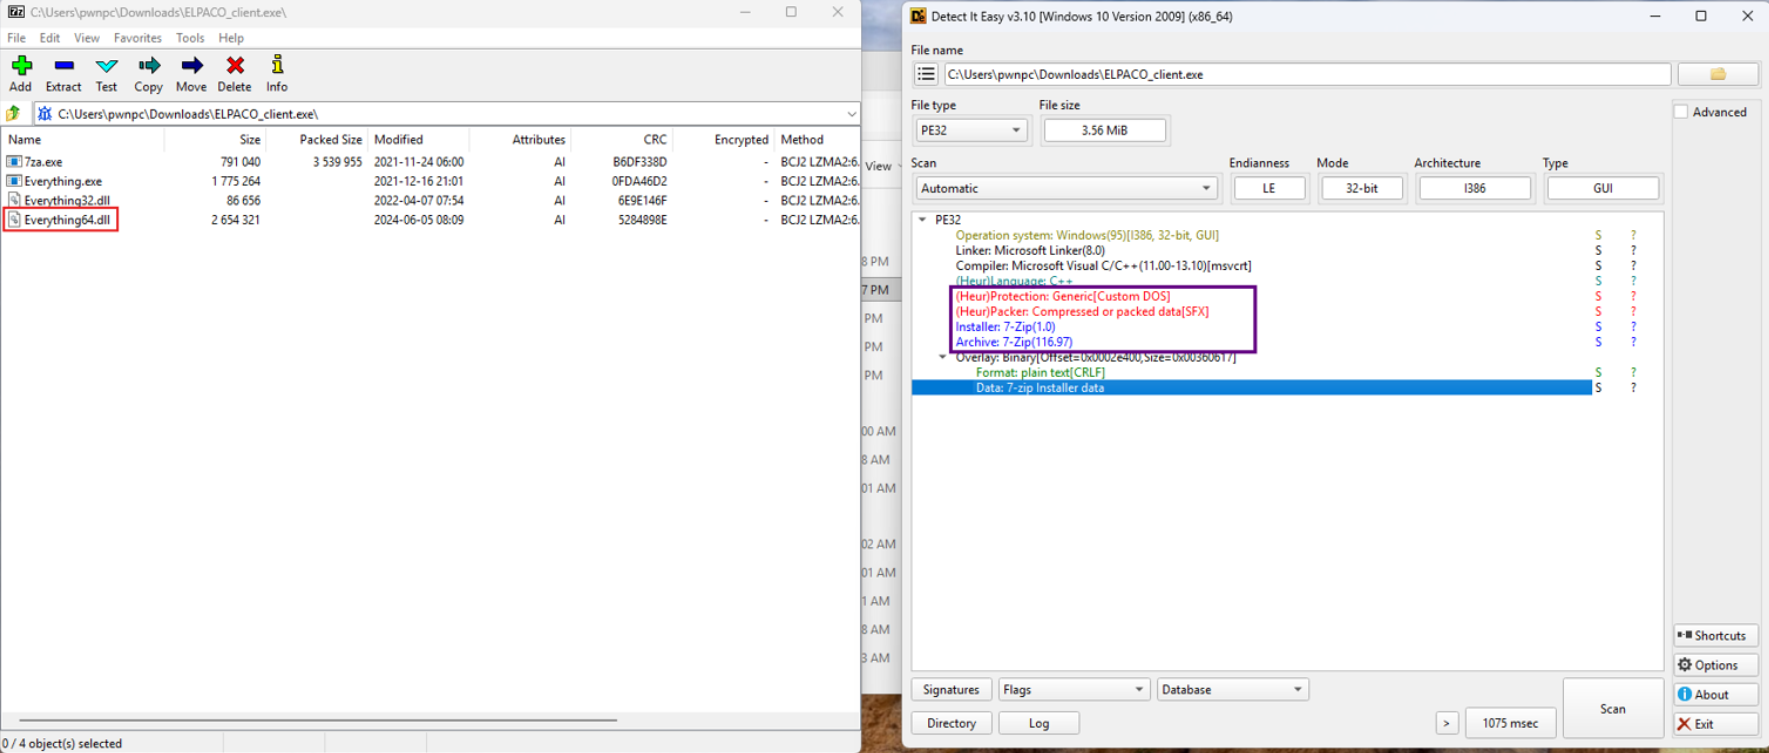The width and height of the screenshot is (1769, 753).
Task: Open the Tools menu in 7-Zip
Action: click(189, 38)
